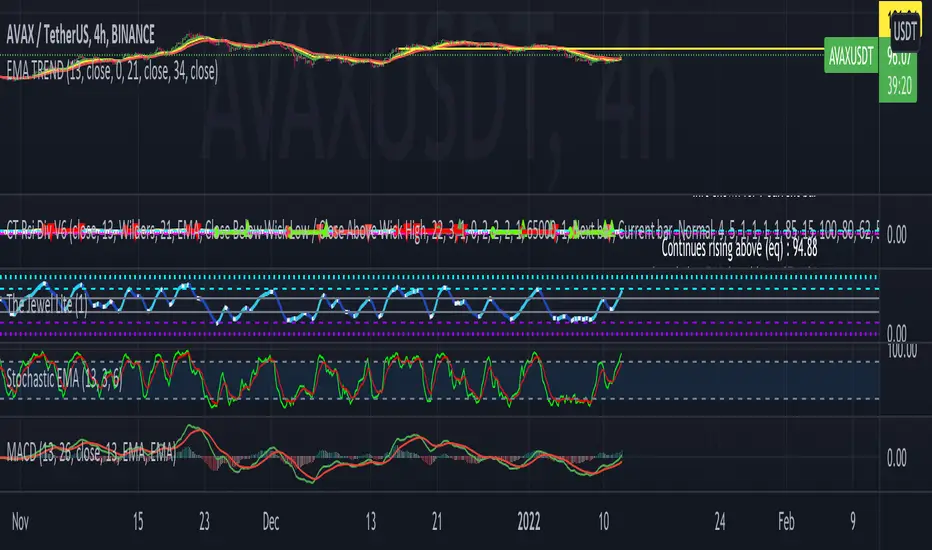Click the 2022 label on time axis
This screenshot has width=932, height=550.
528,522
